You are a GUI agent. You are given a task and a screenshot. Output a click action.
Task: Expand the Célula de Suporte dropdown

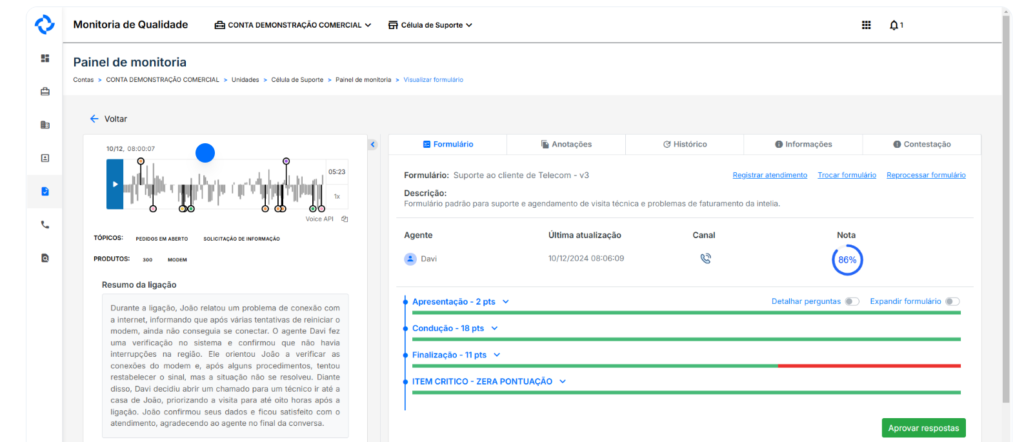pos(430,25)
